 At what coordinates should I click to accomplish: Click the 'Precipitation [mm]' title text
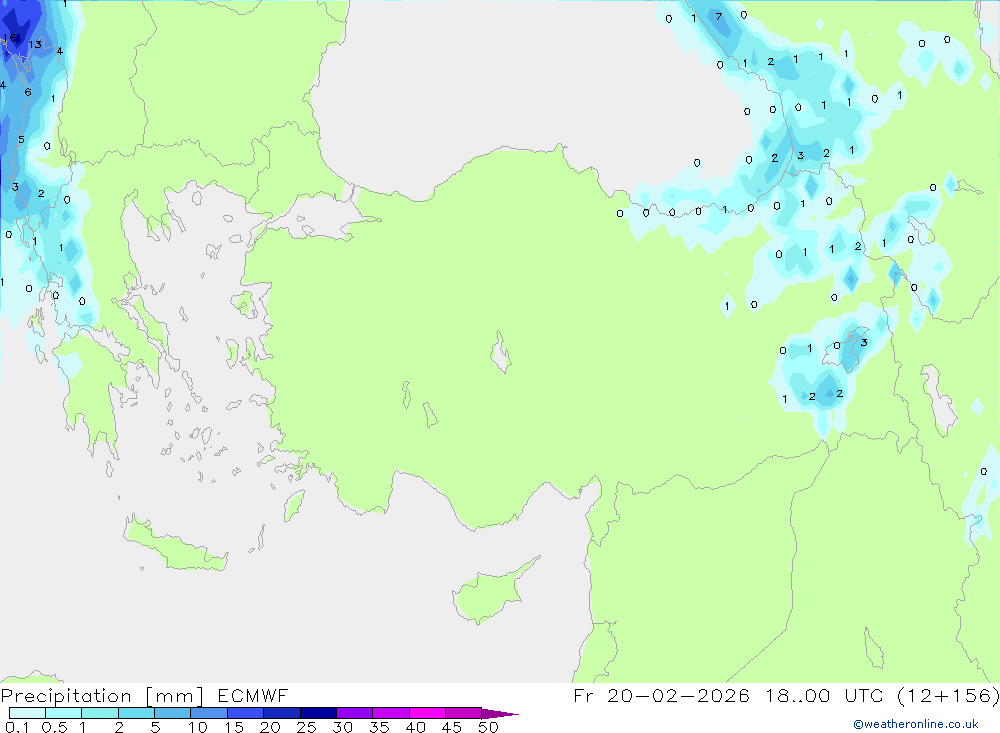(102, 696)
